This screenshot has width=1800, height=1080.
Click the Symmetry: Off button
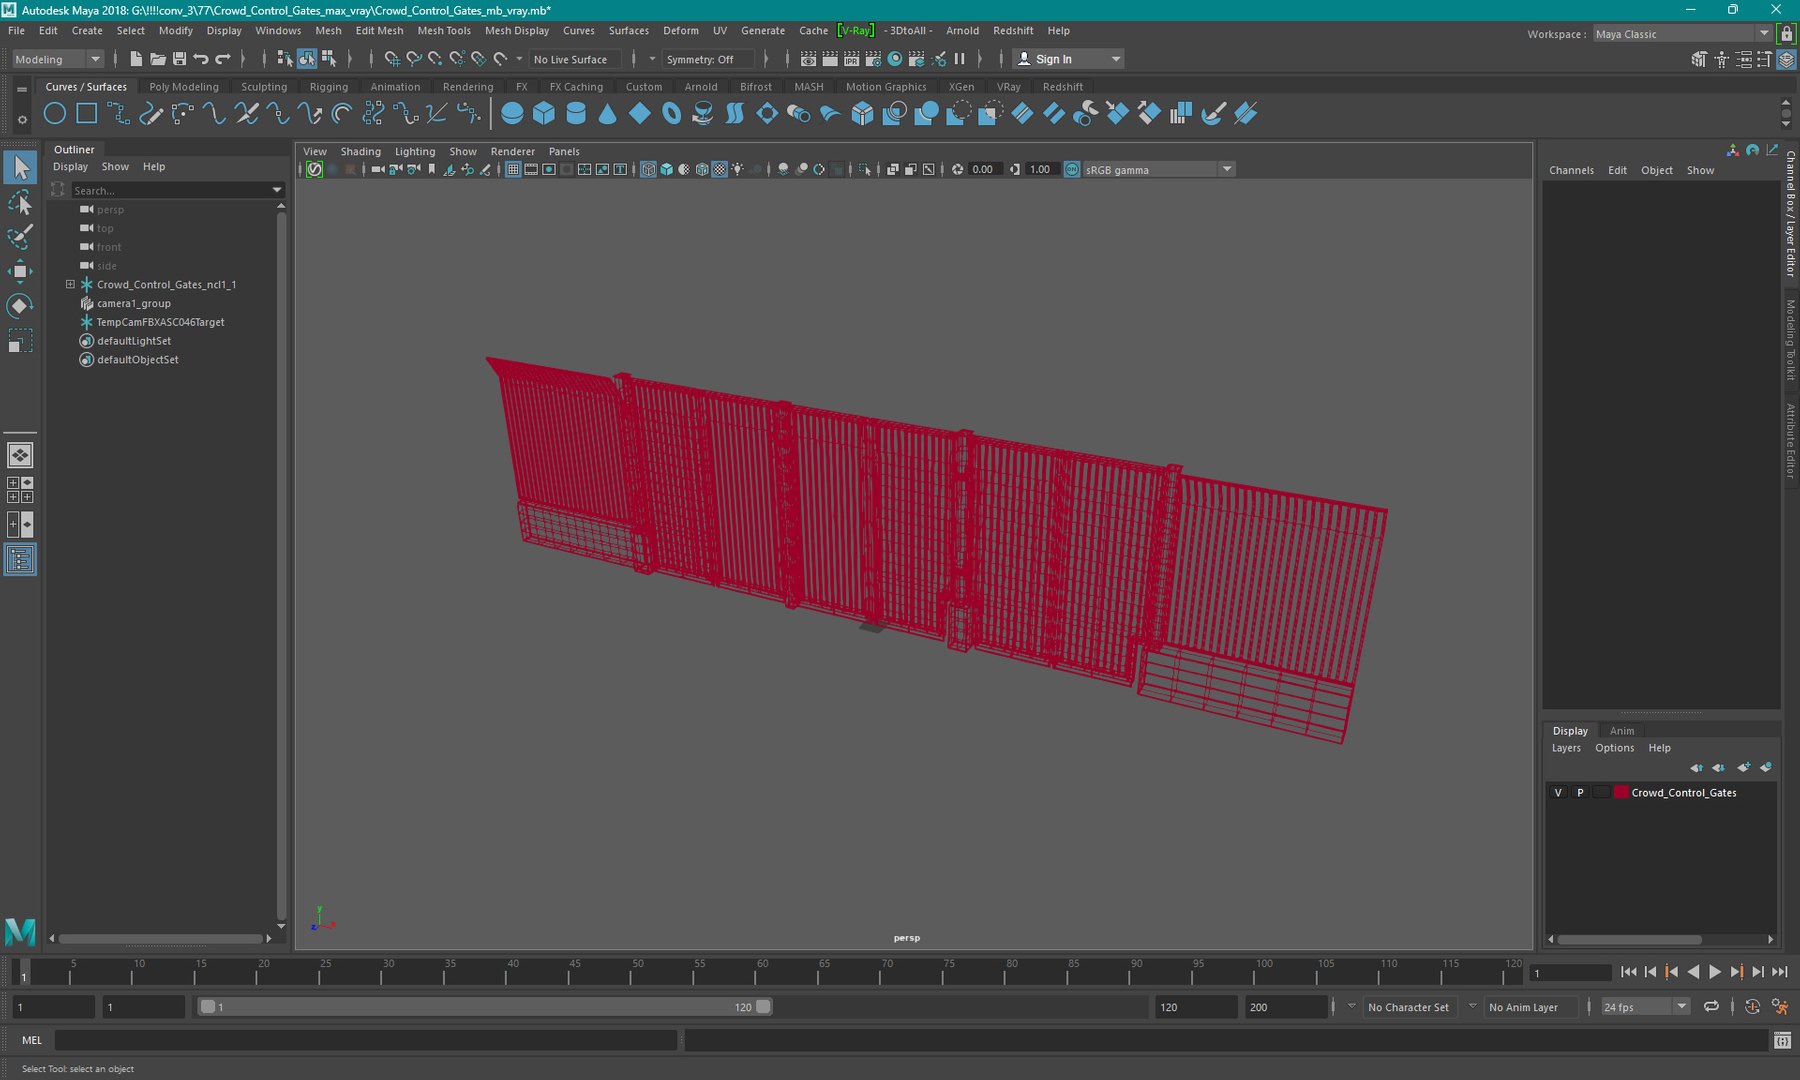click(708, 59)
